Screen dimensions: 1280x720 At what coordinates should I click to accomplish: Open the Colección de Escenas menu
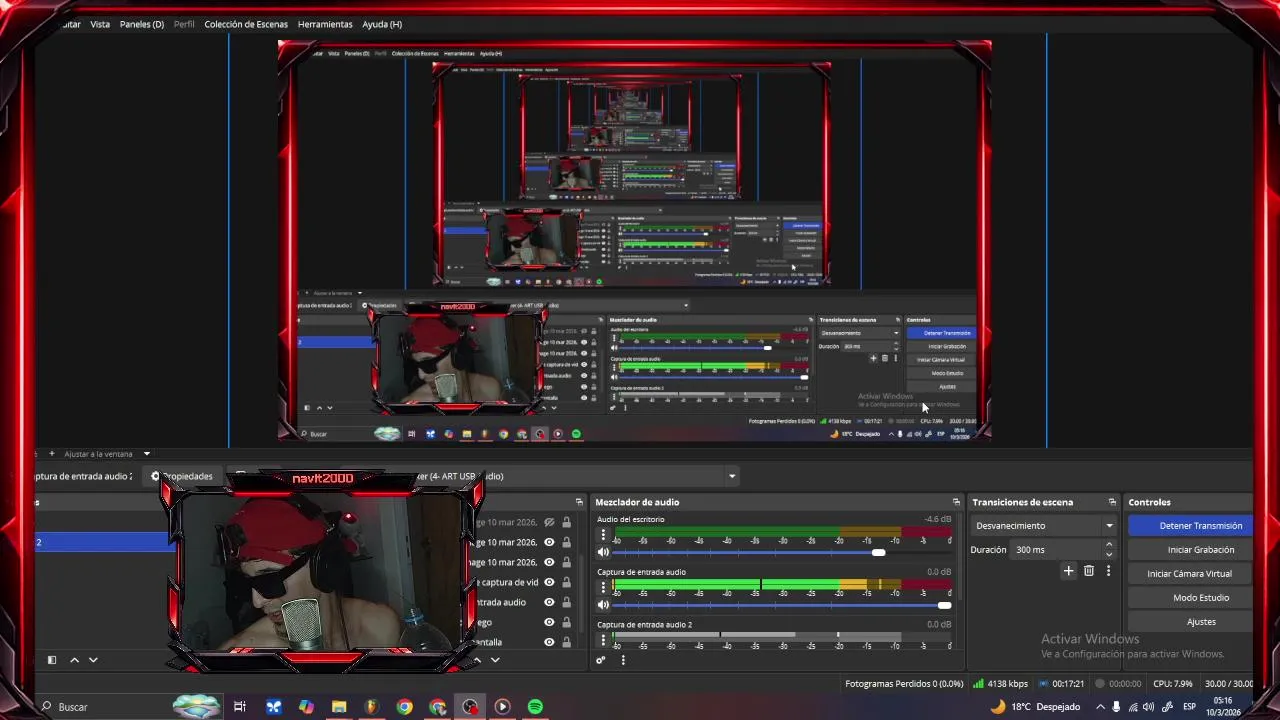246,24
